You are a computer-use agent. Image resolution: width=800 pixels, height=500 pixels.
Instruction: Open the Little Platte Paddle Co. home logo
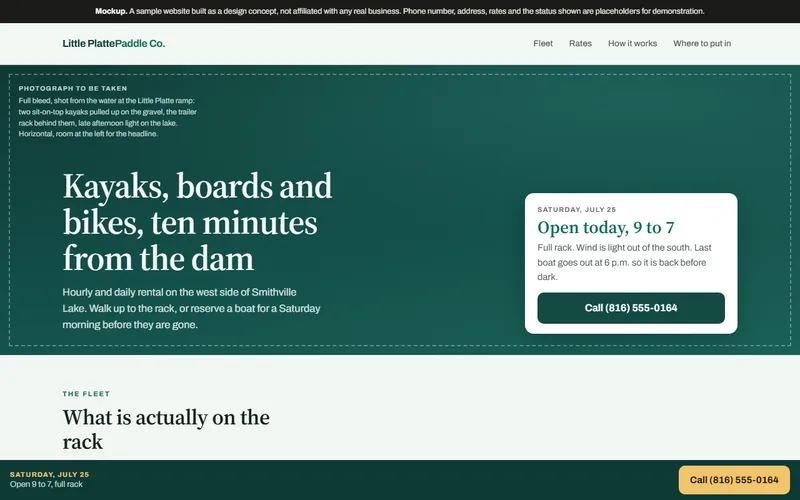click(114, 43)
